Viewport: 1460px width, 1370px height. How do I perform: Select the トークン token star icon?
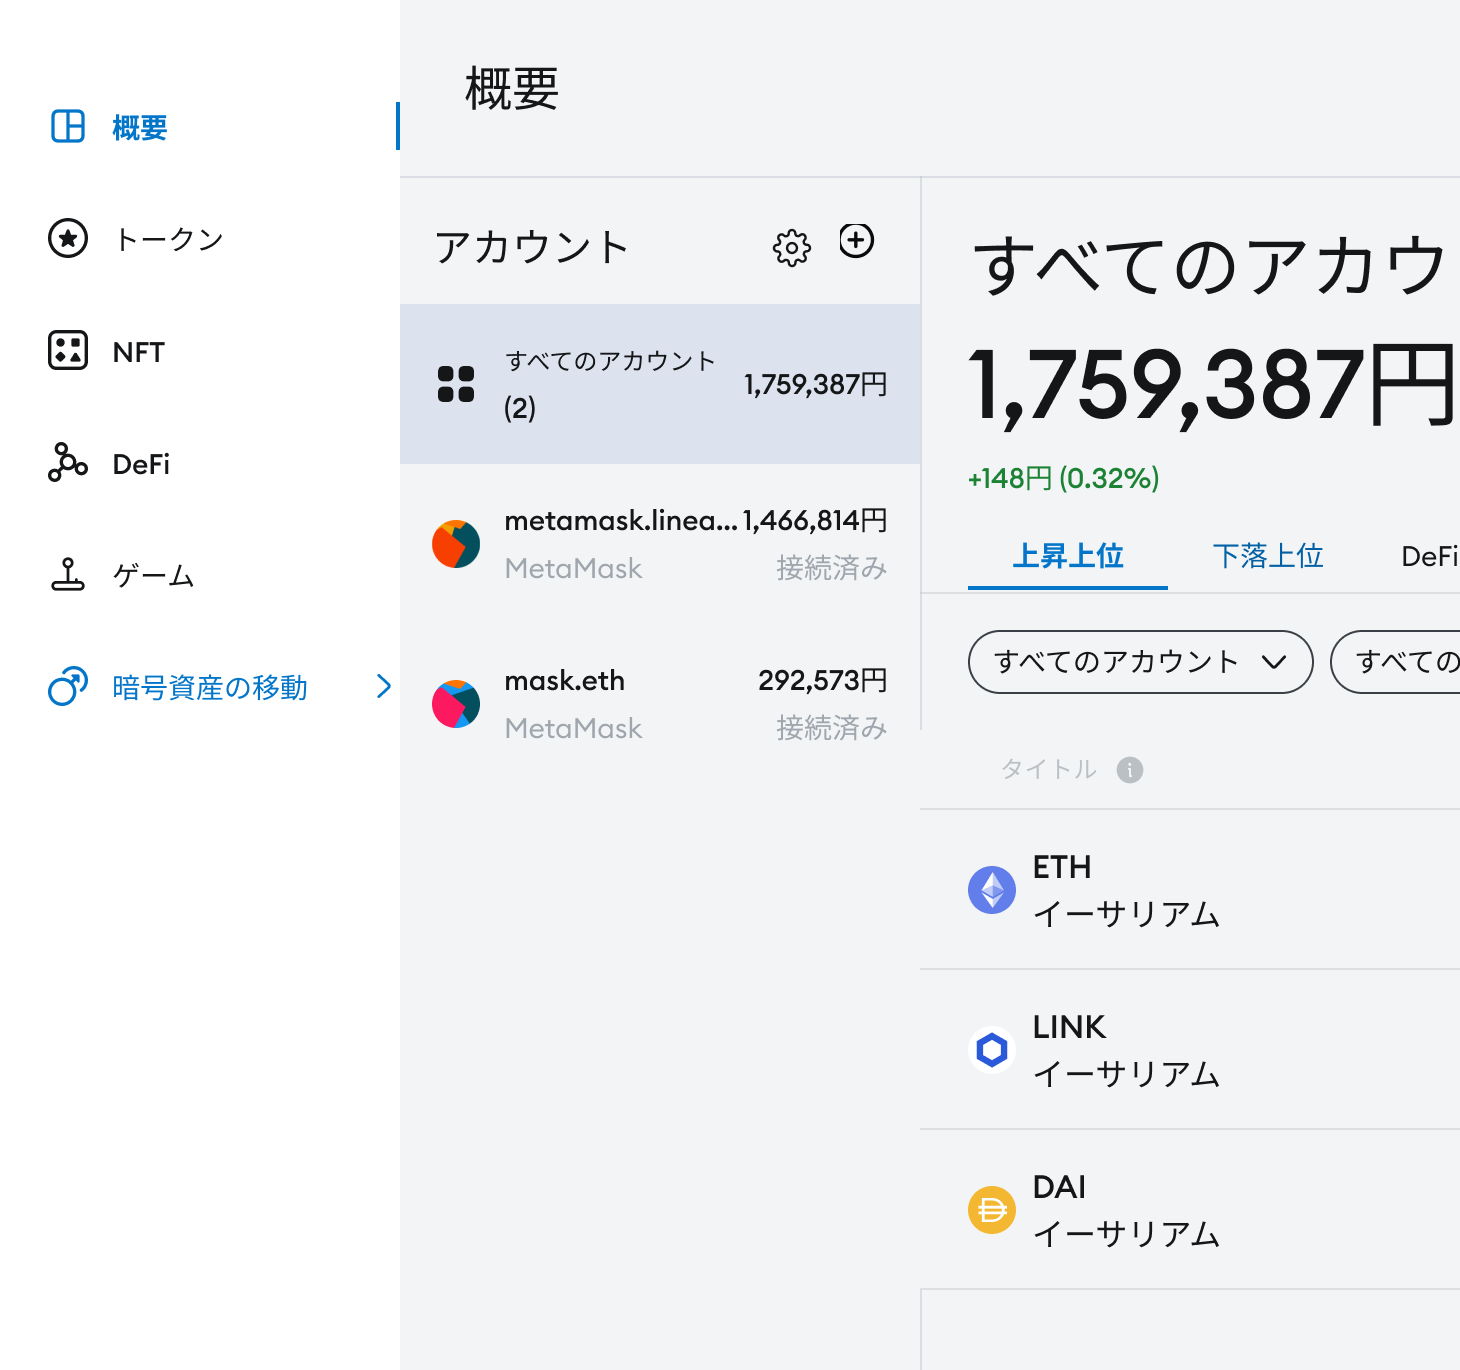[66, 238]
